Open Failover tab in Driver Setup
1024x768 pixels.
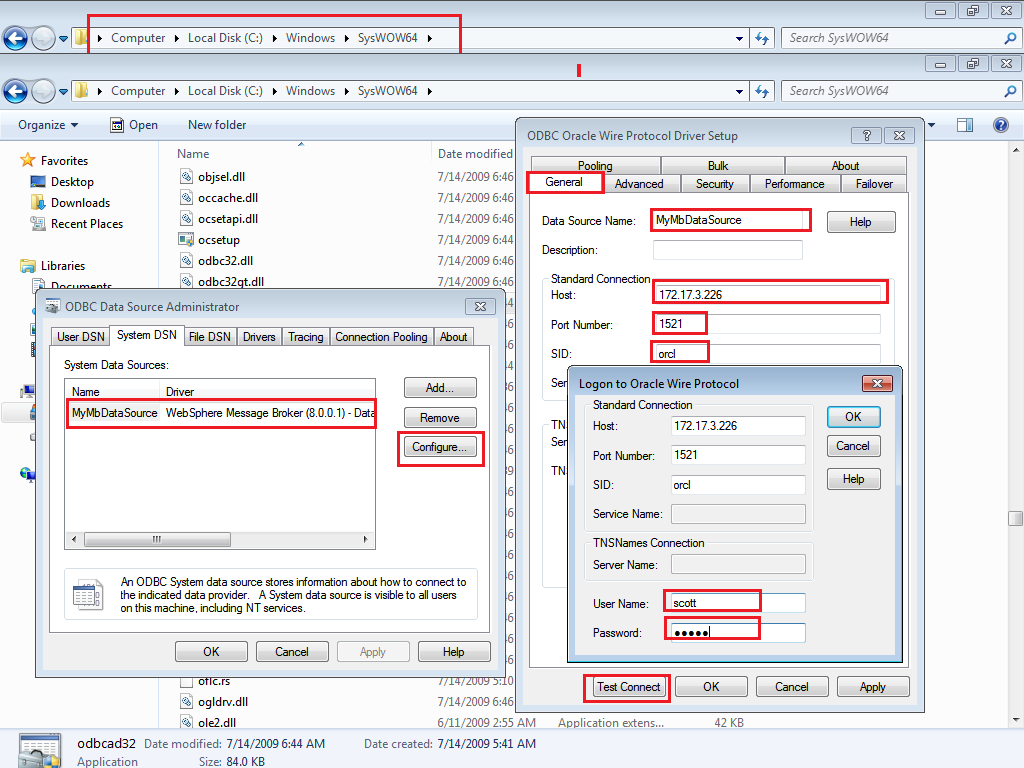tap(874, 184)
